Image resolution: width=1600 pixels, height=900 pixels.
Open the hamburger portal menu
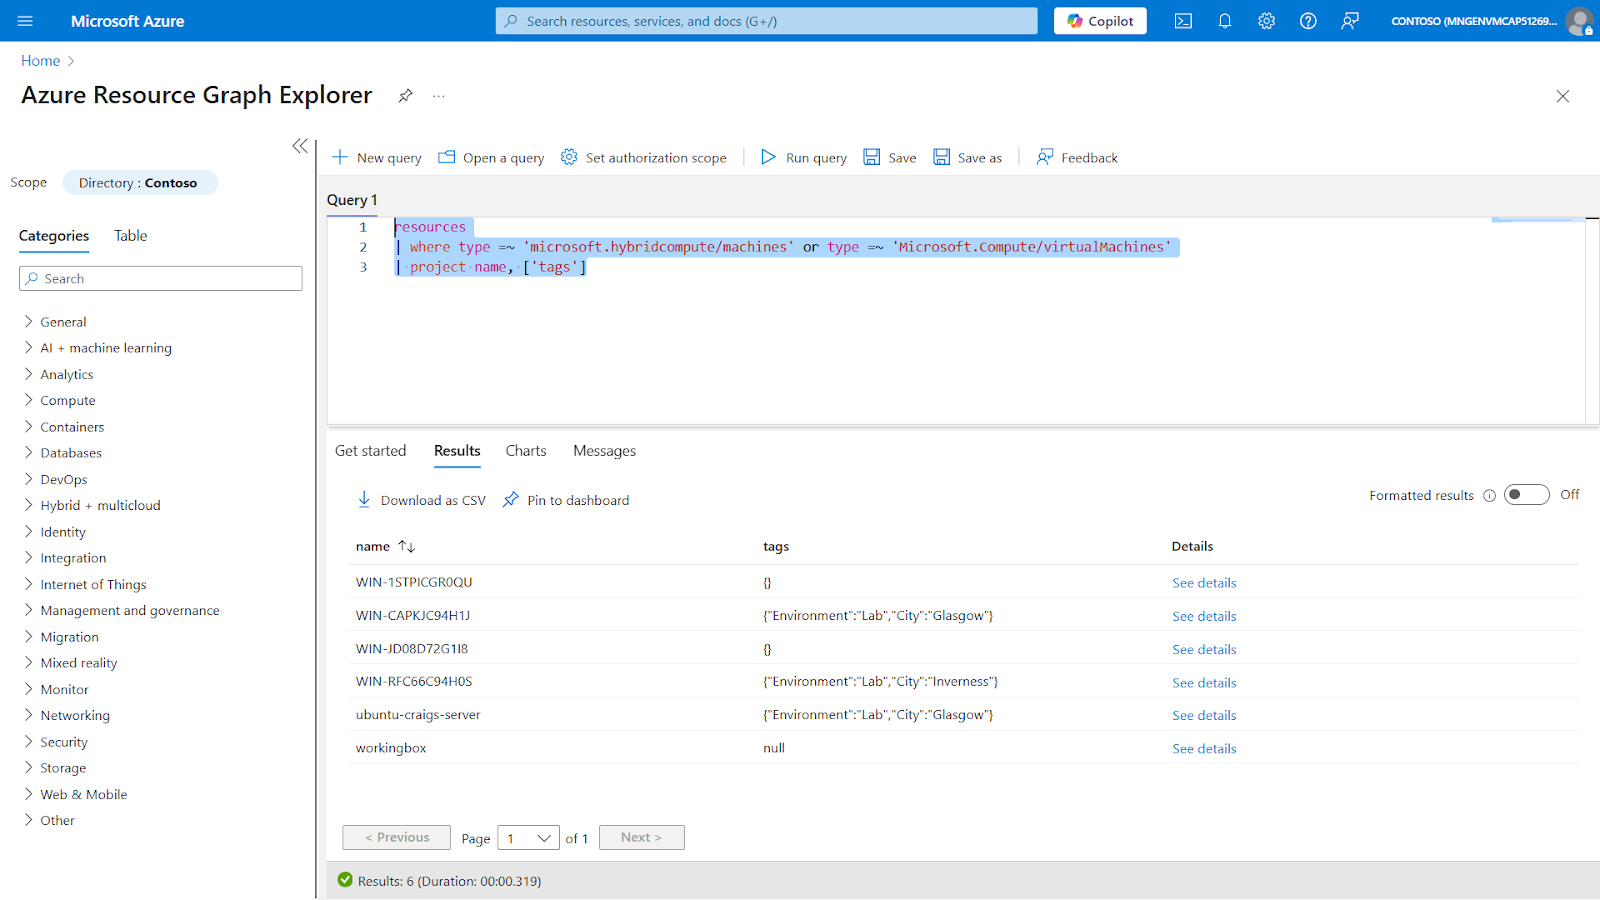coord(25,21)
